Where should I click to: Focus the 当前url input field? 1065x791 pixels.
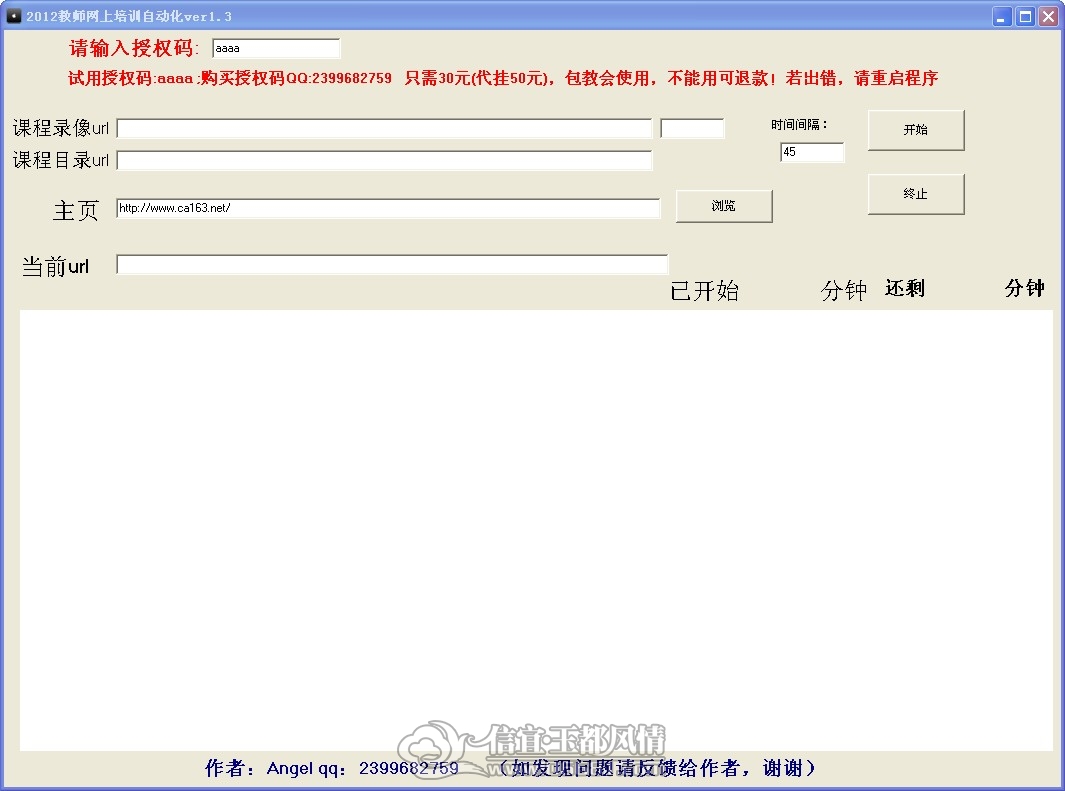click(x=392, y=264)
